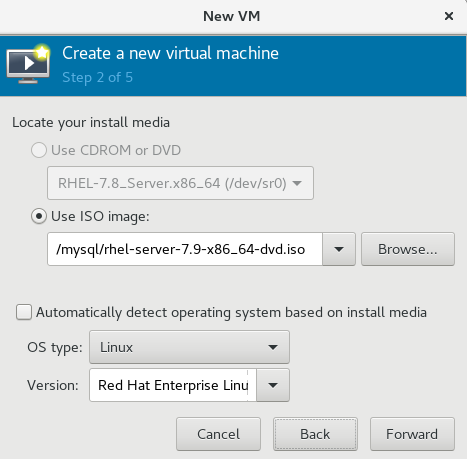Expand the Version dropdown arrow
The image size is (467, 459).
pos(273,385)
